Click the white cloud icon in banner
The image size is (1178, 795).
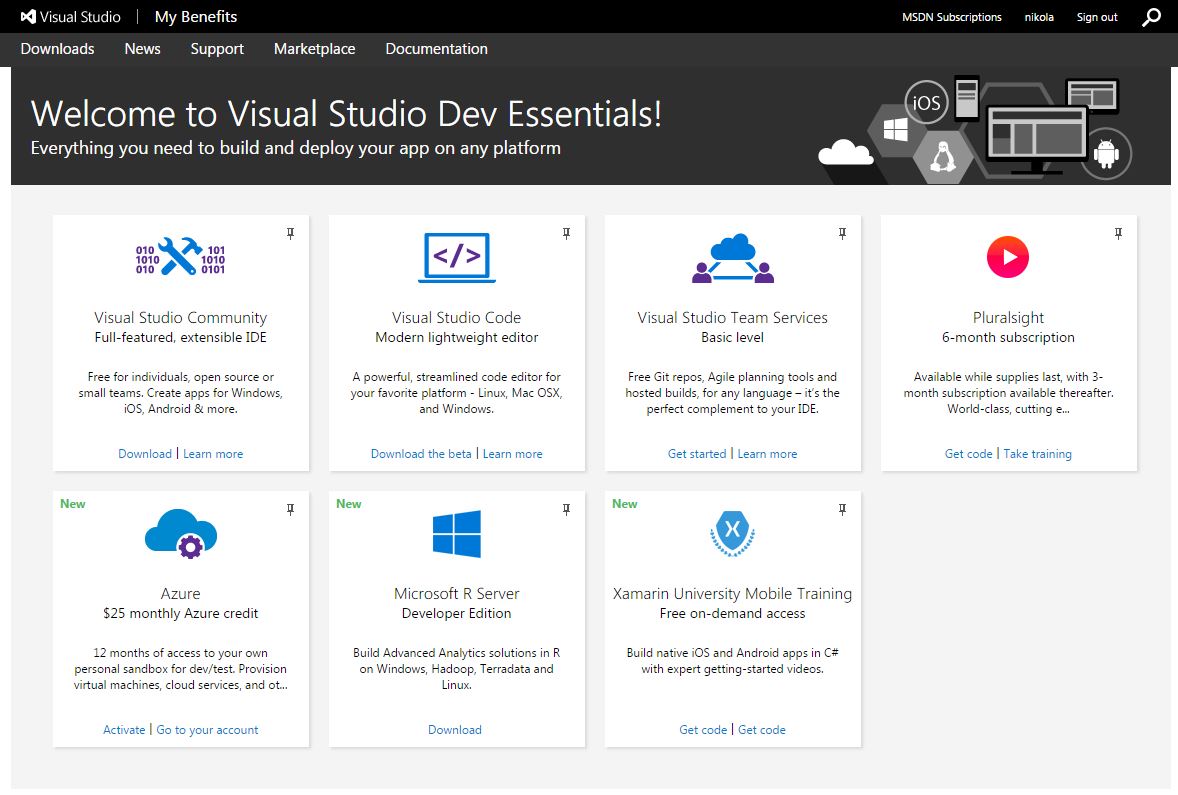(x=846, y=153)
